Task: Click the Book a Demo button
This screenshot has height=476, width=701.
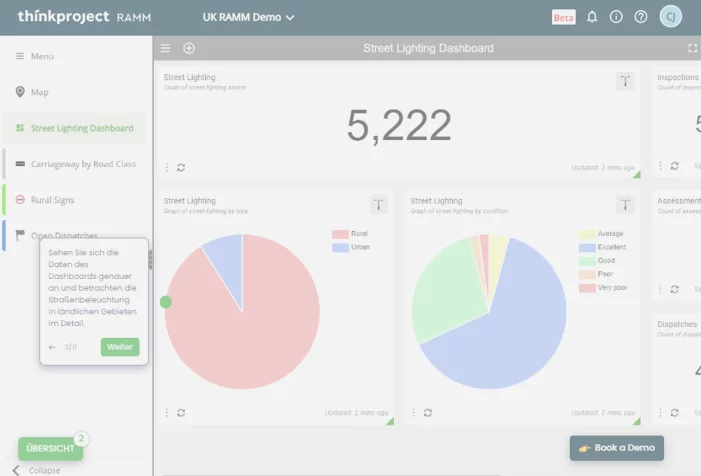Action: (x=617, y=448)
